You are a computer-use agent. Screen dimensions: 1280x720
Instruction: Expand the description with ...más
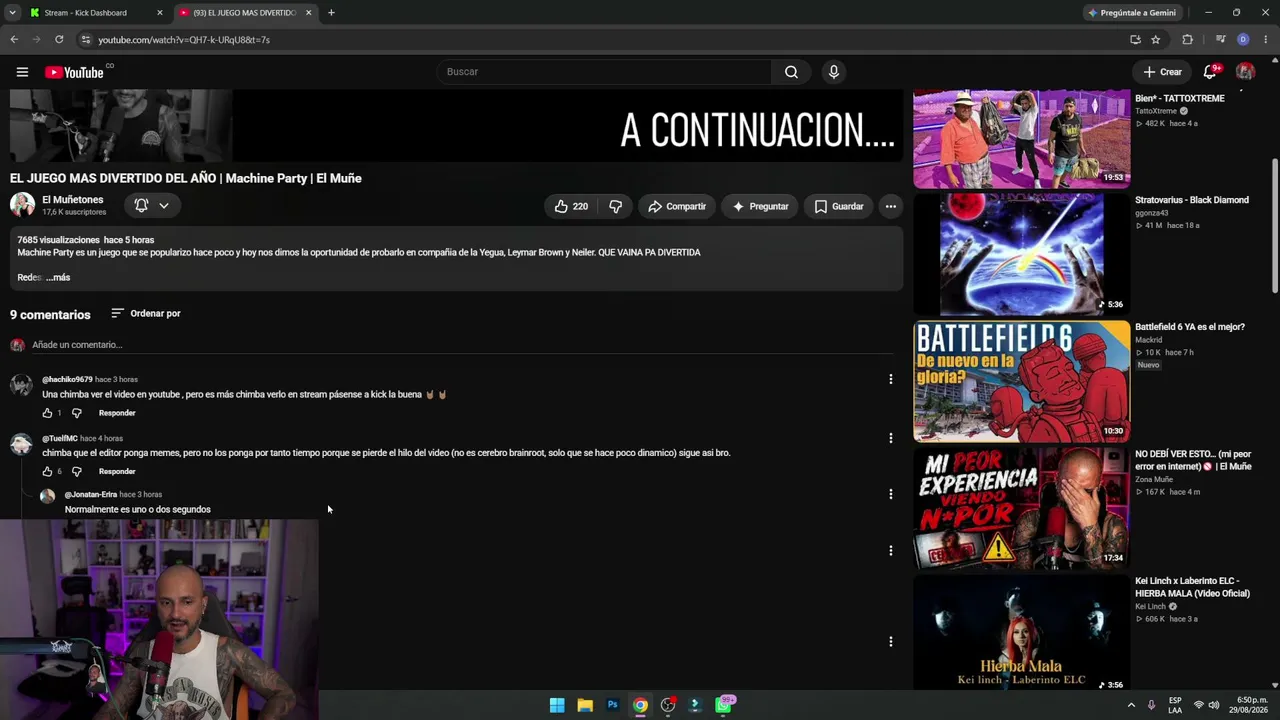[x=58, y=277]
